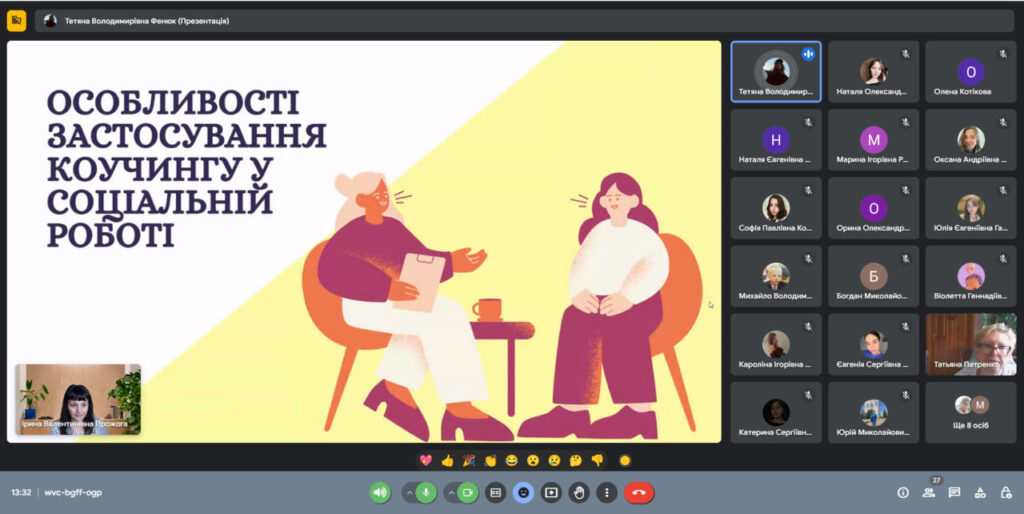Turn on closed captions
This screenshot has width=1024, height=514.
[495, 492]
